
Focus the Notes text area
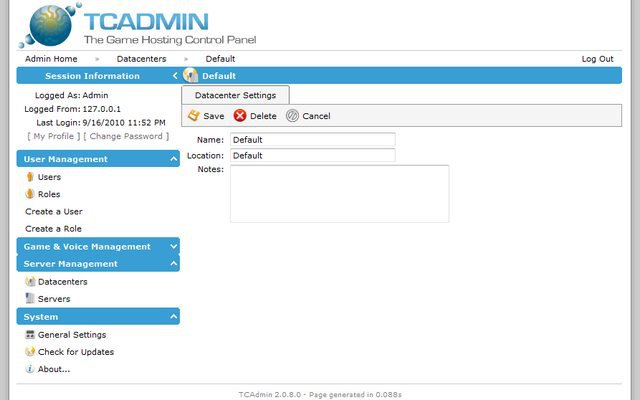pyautogui.click(x=339, y=193)
